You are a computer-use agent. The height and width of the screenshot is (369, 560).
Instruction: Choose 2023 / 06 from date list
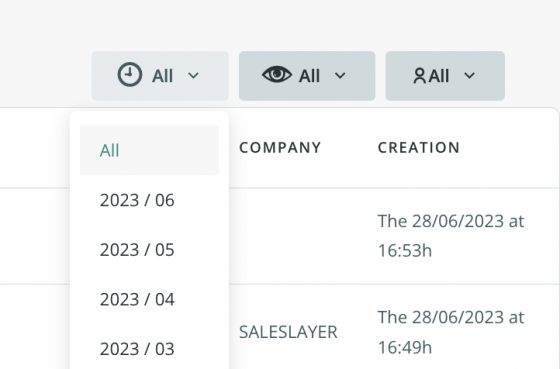click(149, 200)
